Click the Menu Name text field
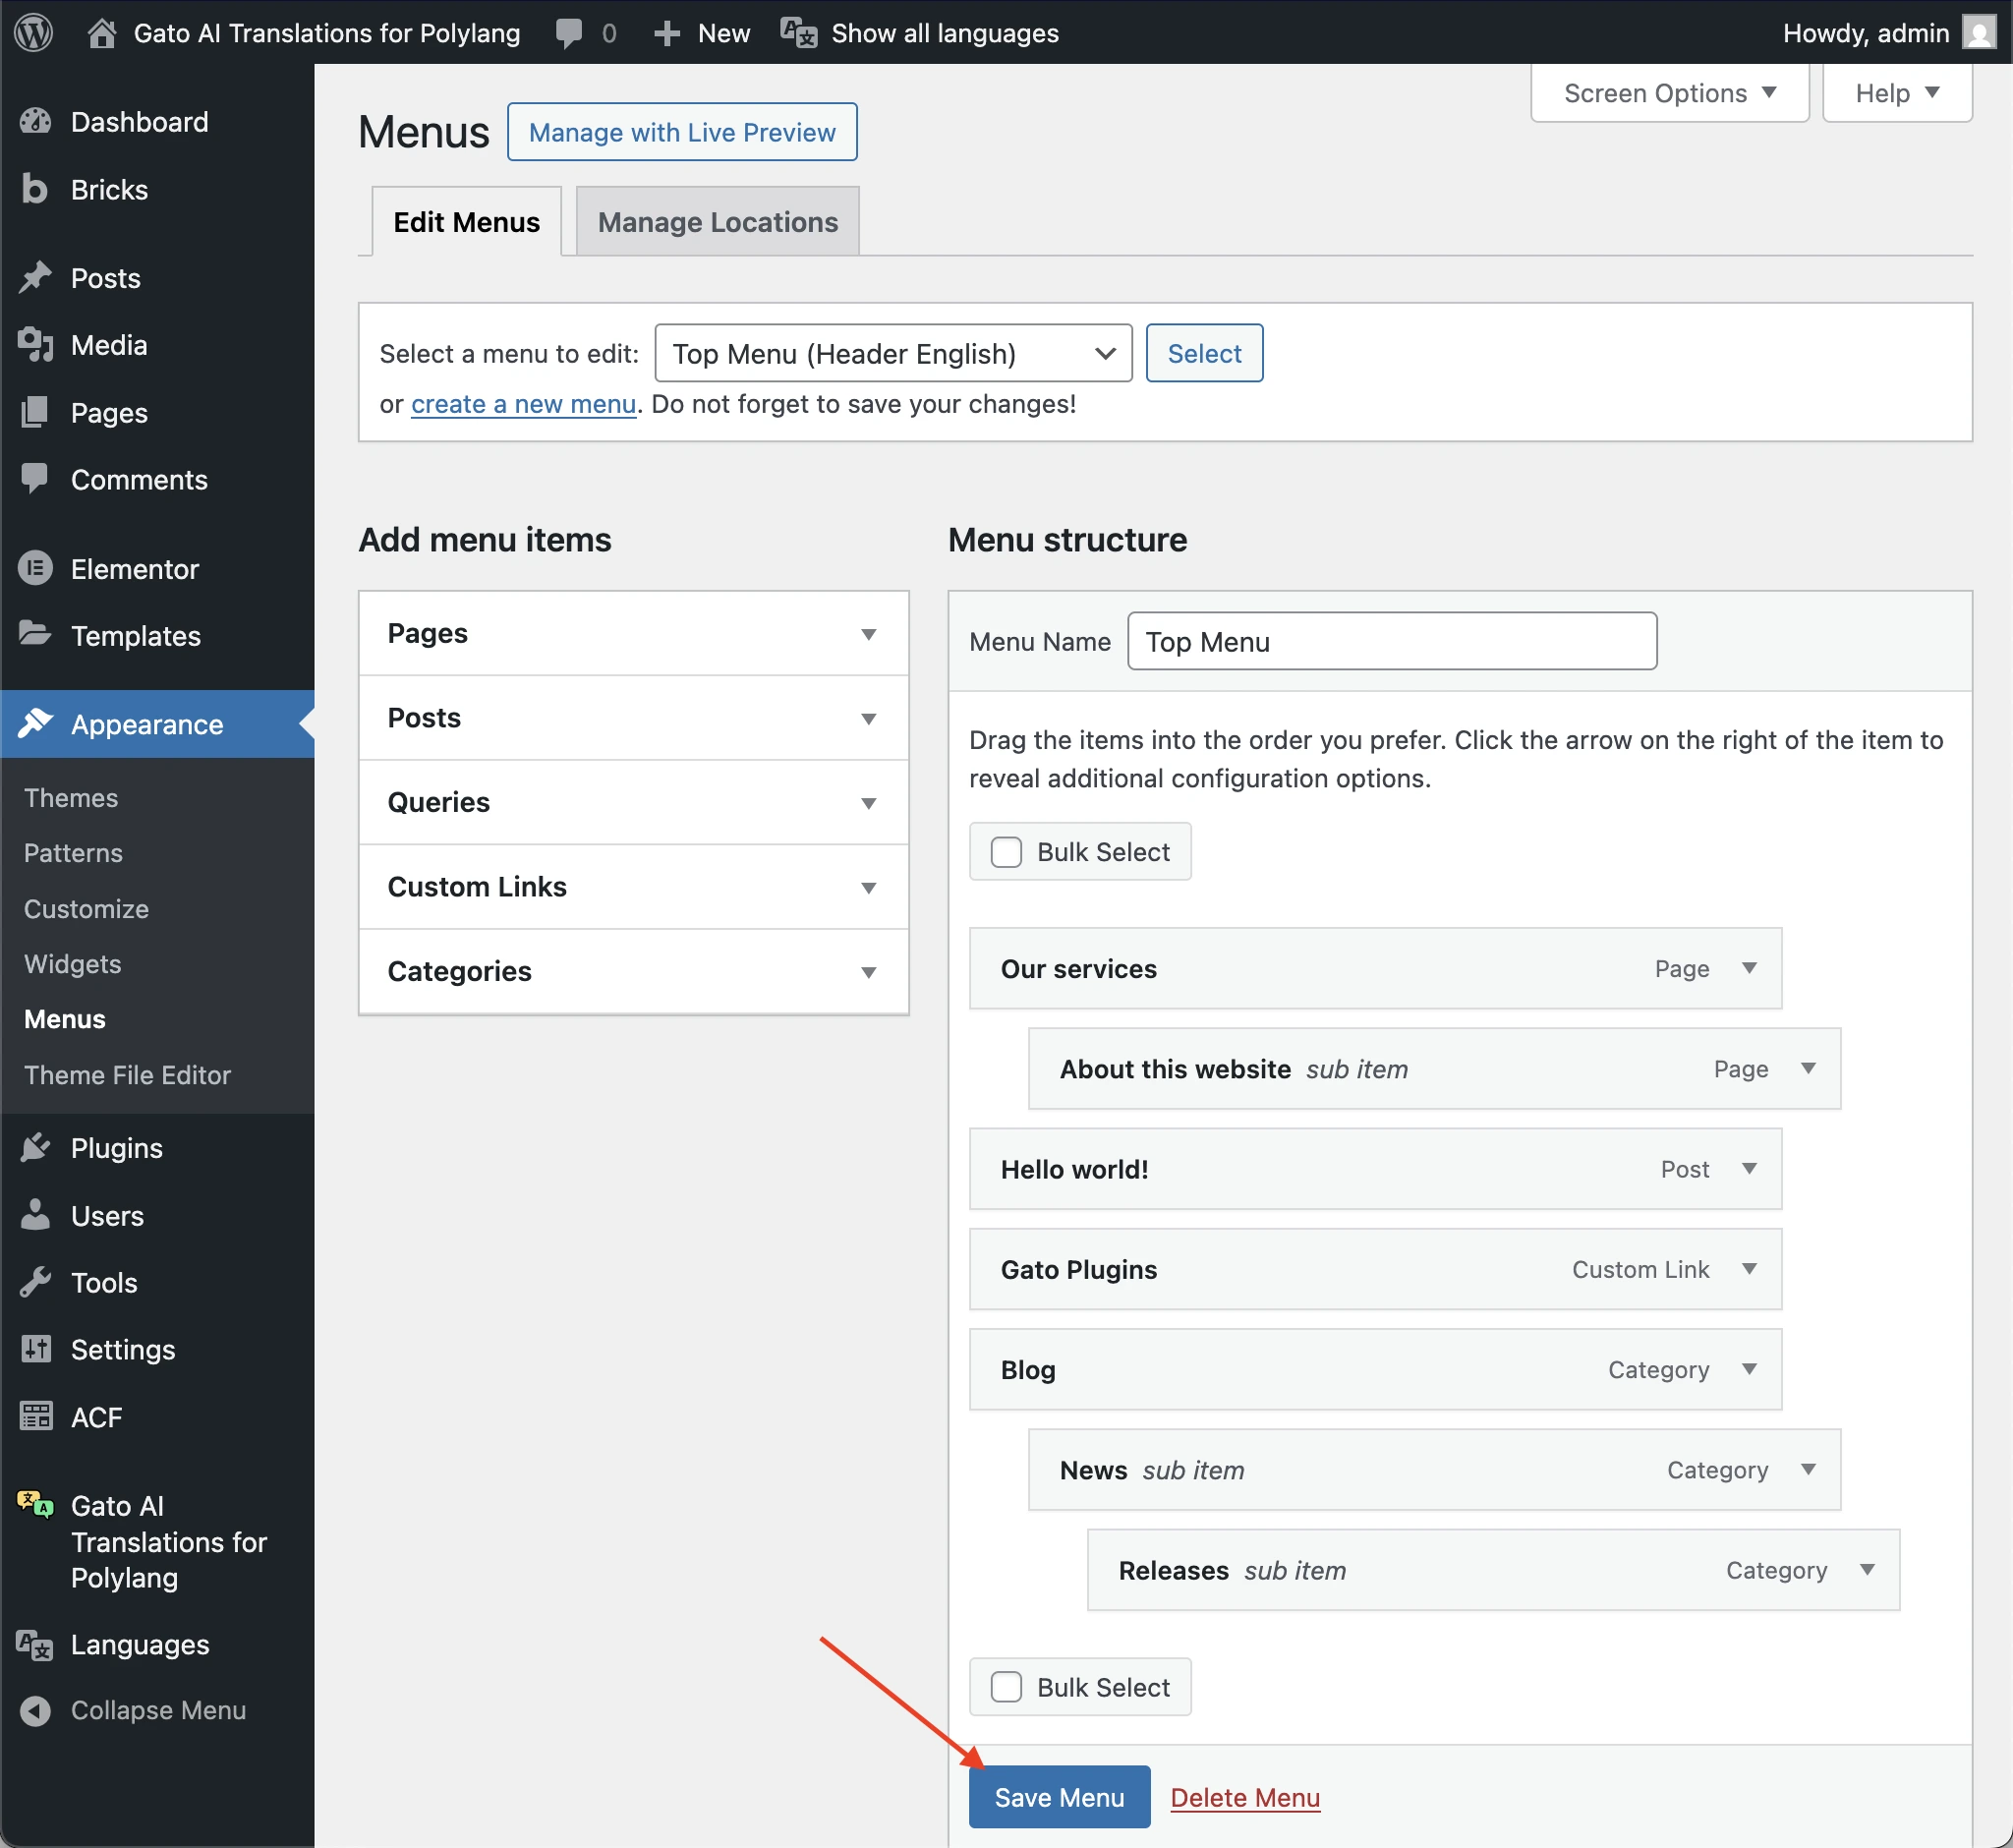Screen dimensions: 2013x1848 click(1391, 641)
